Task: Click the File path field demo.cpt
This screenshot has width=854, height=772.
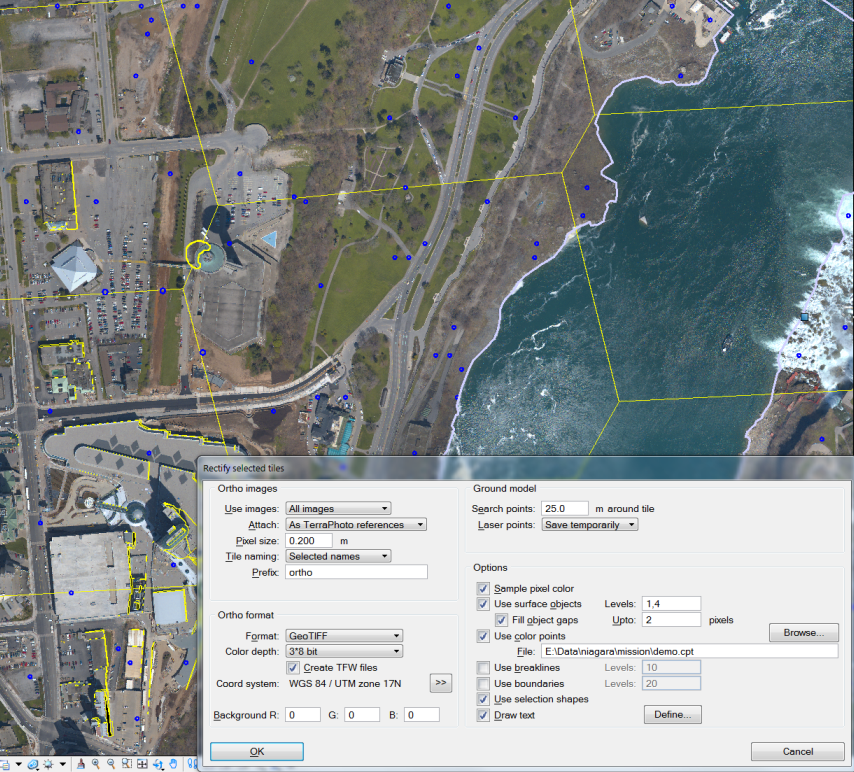Action: [x=690, y=651]
